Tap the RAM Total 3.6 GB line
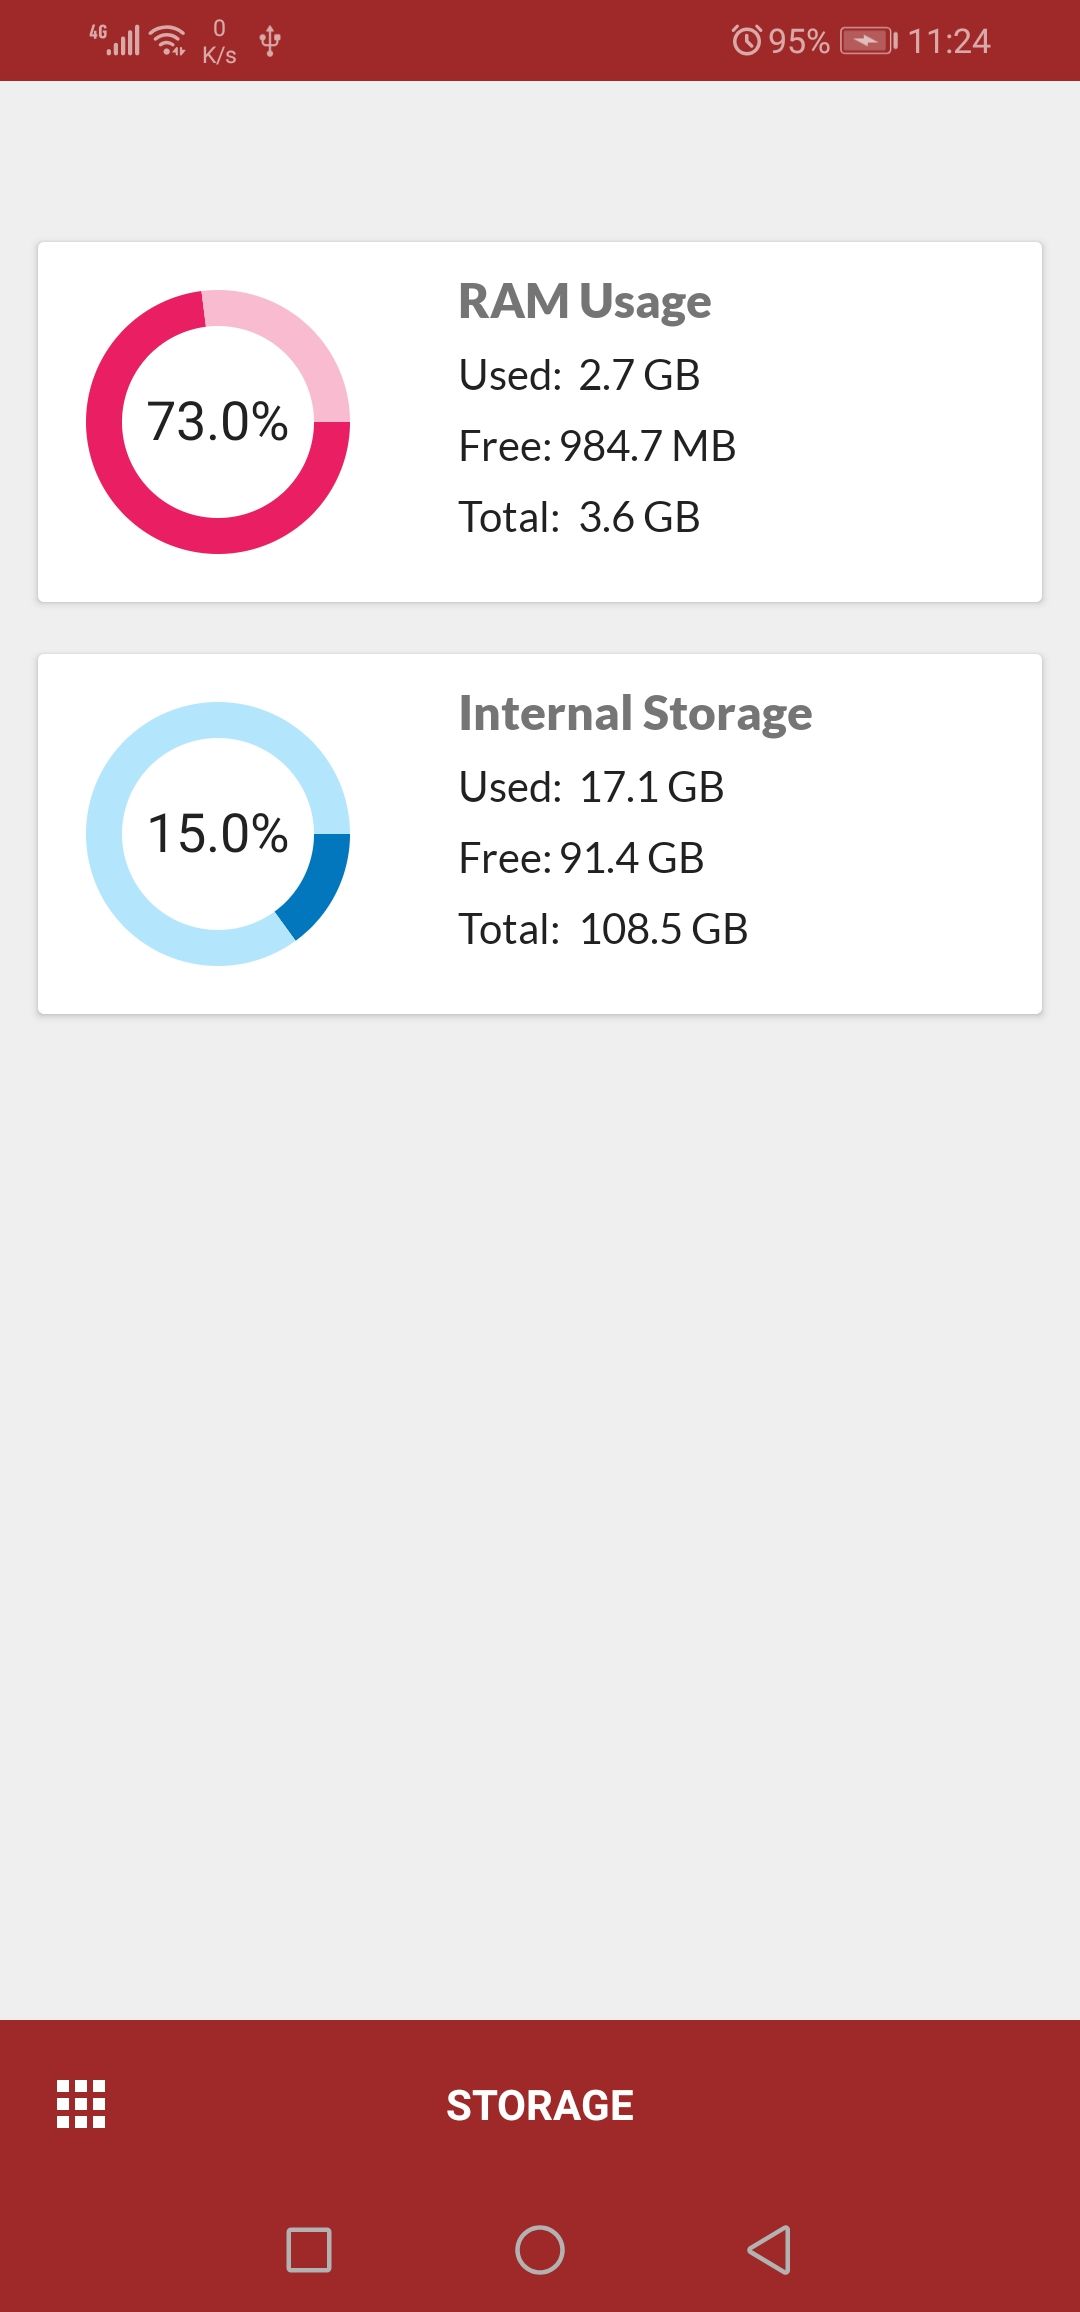Image resolution: width=1080 pixels, height=2312 pixels. coord(579,517)
